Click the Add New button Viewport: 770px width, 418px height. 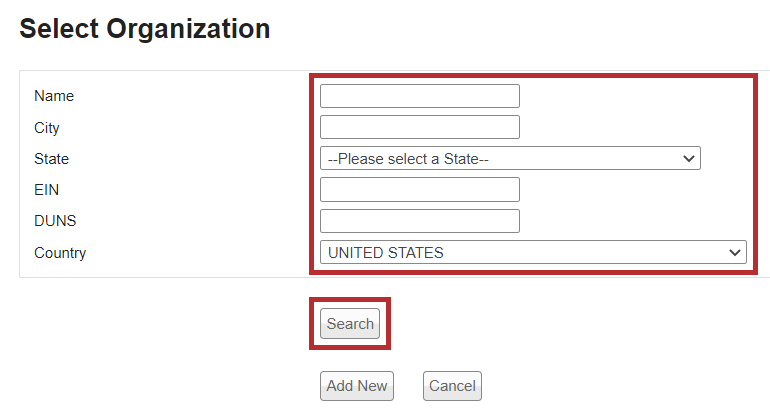click(x=357, y=386)
